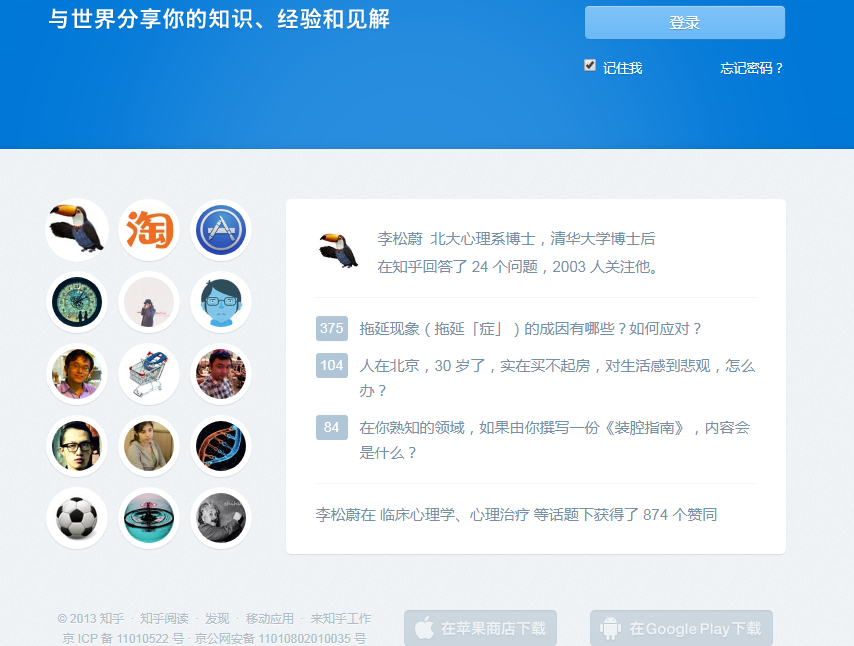Viewport: 854px width, 646px height.
Task: Open 知乎阅读 footer link
Action: pos(164,618)
